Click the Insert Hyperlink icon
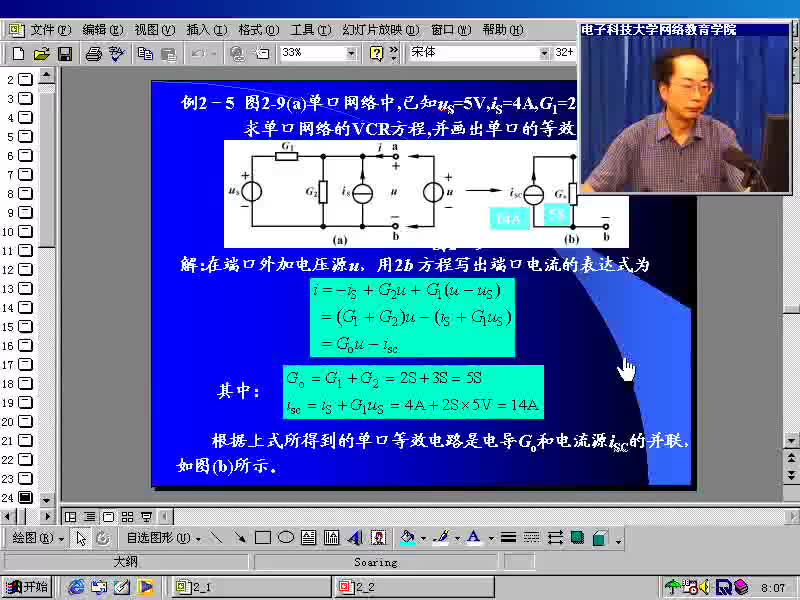 (237, 53)
